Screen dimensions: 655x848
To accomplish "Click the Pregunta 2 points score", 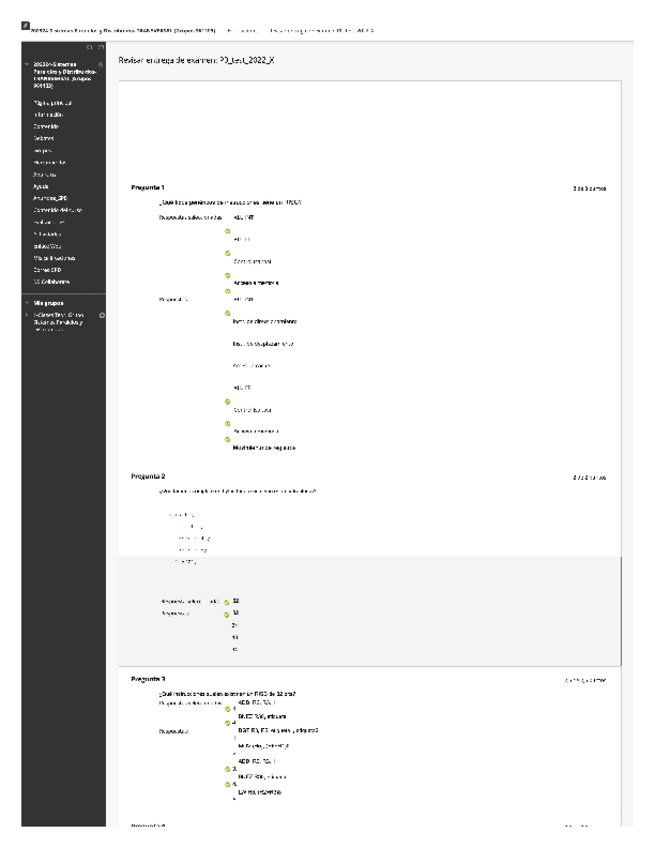I will (x=589, y=478).
